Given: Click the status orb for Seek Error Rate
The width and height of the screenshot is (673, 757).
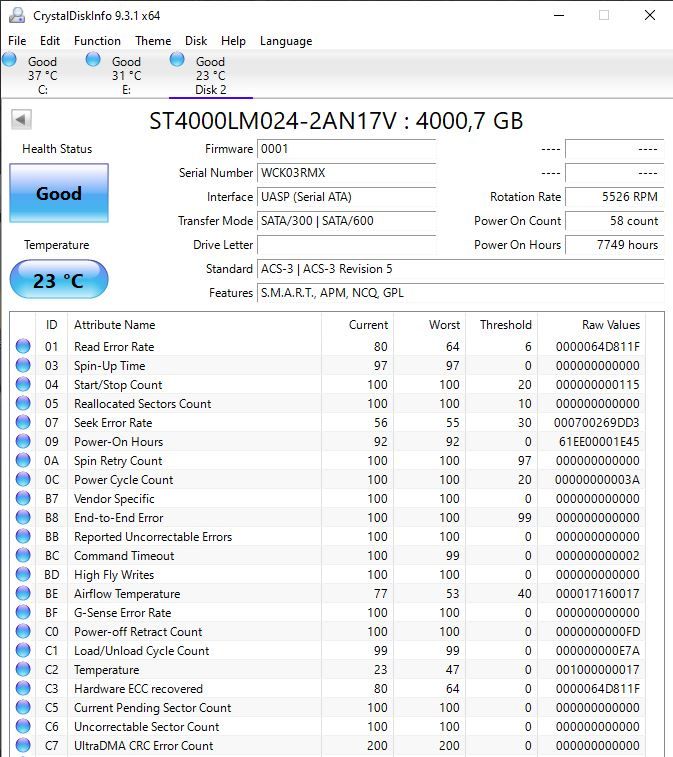Looking at the screenshot, I should 23,422.
